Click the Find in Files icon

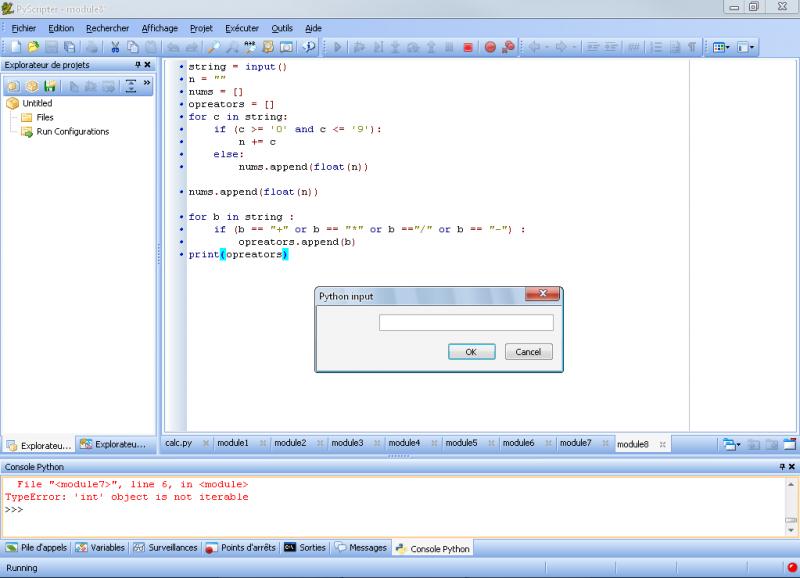(268, 47)
